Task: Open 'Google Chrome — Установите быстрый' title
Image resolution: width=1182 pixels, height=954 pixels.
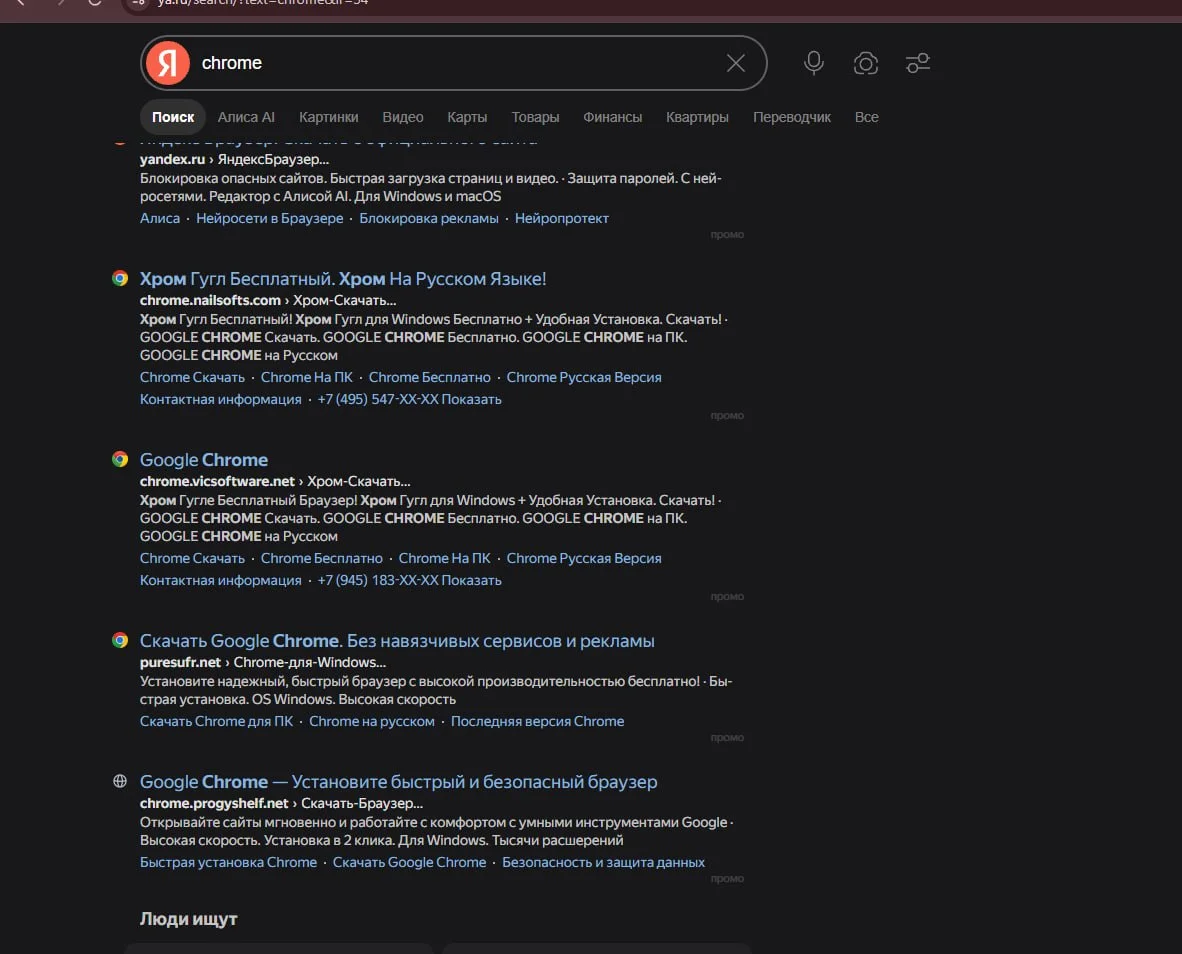Action: pyautogui.click(x=398, y=782)
